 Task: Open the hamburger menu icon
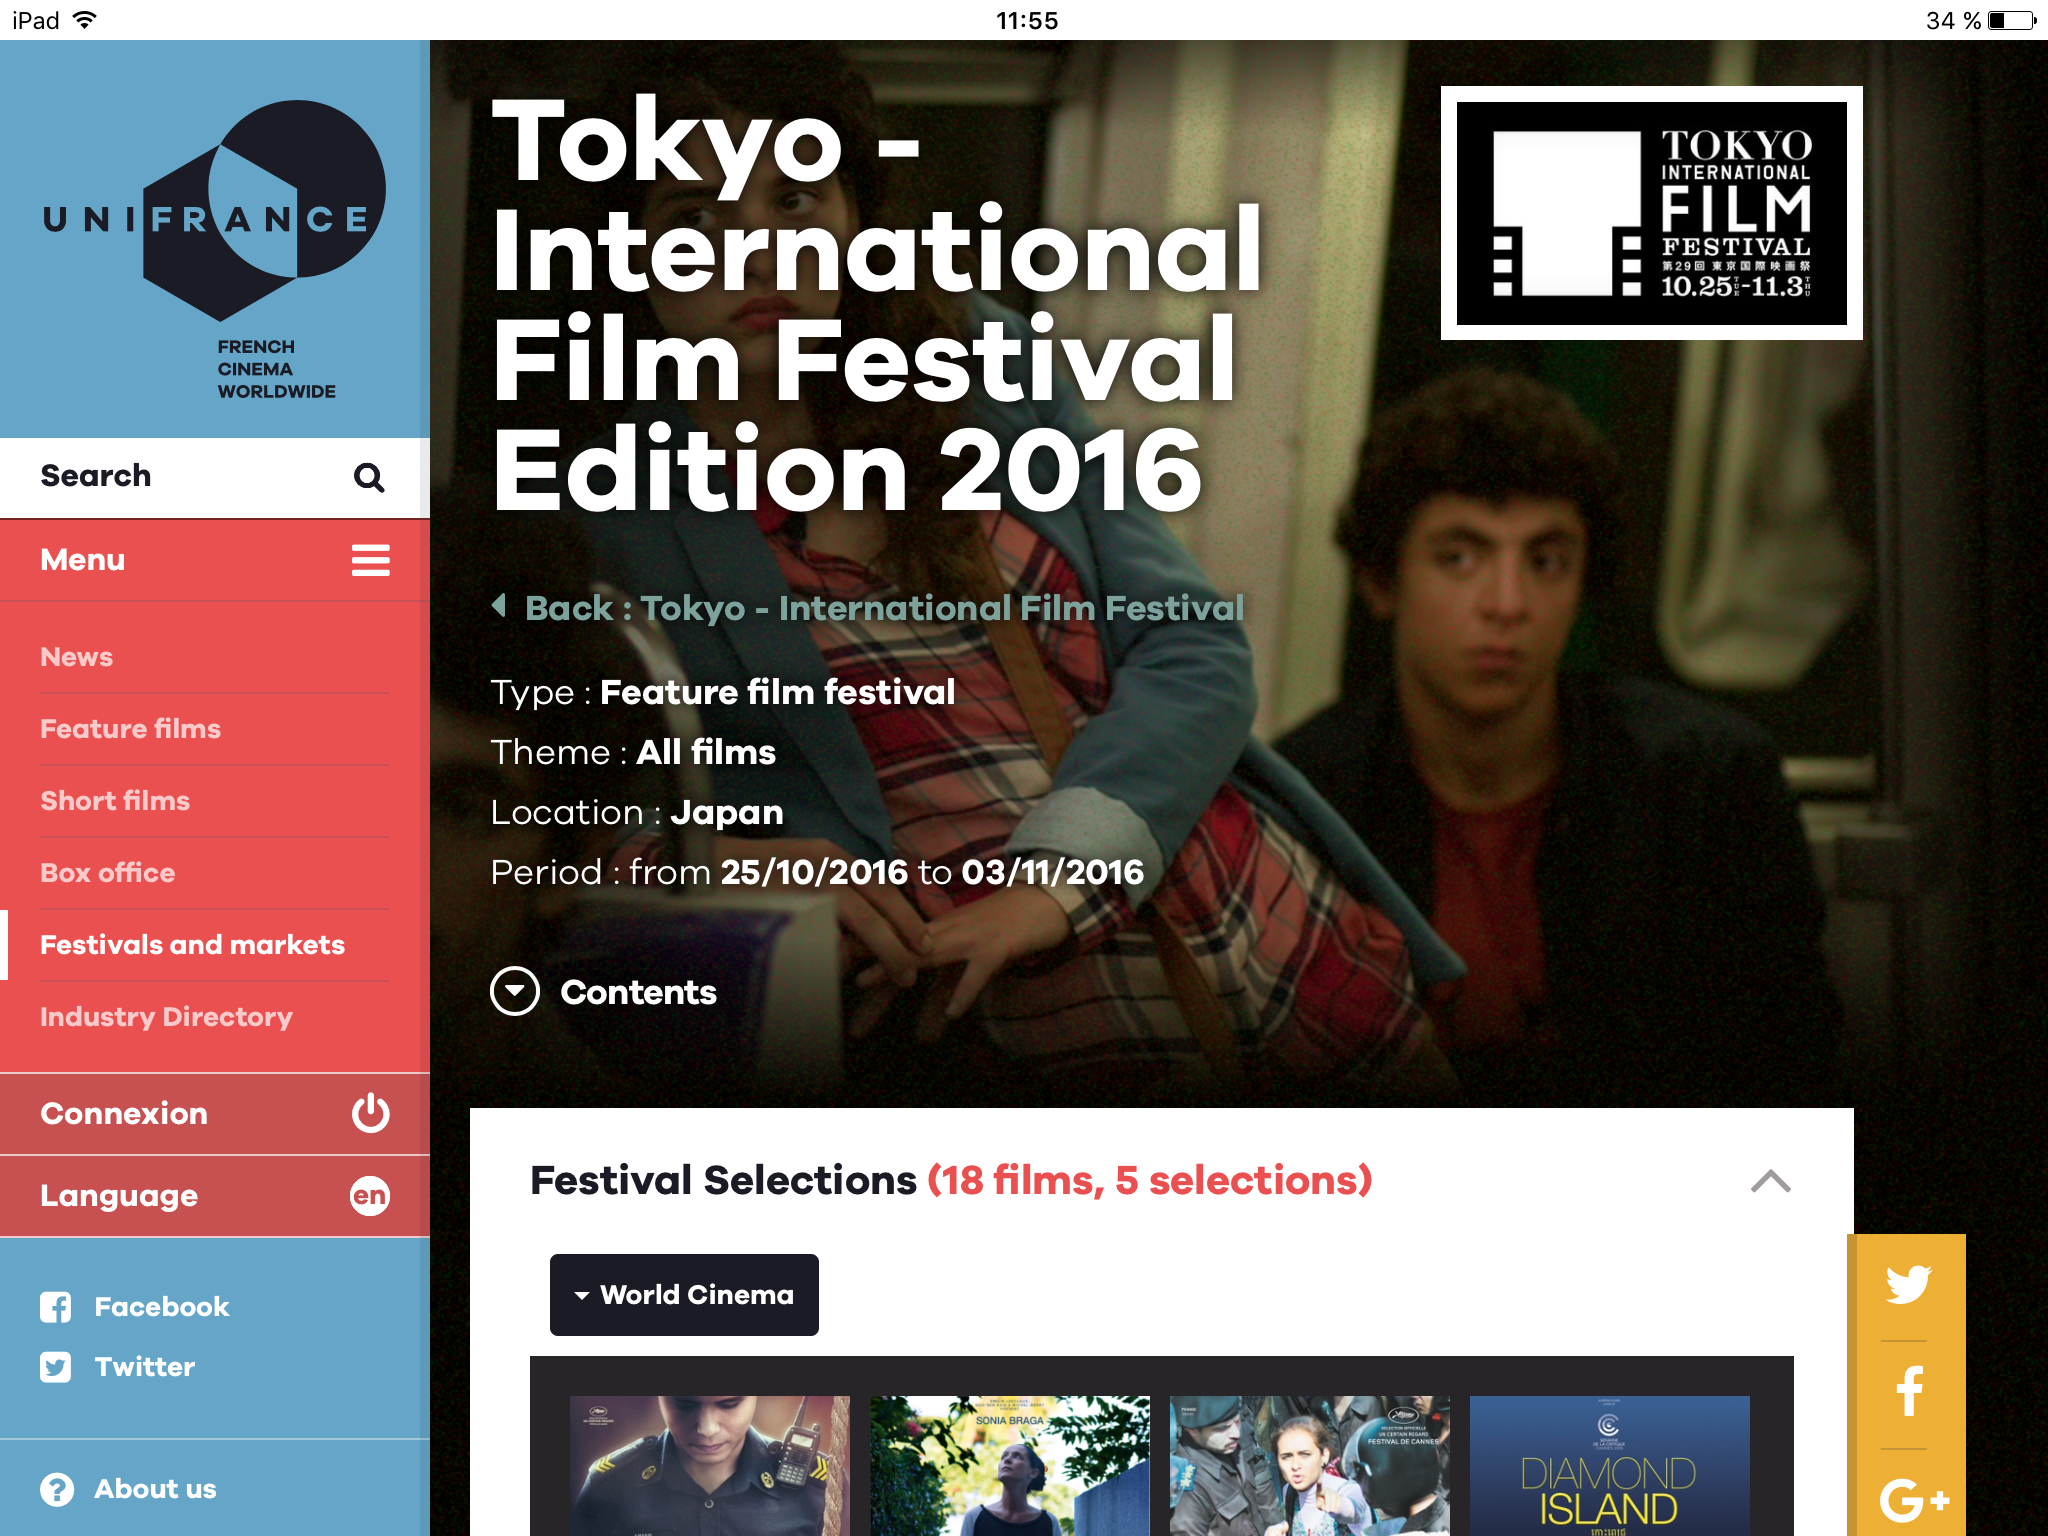(369, 560)
